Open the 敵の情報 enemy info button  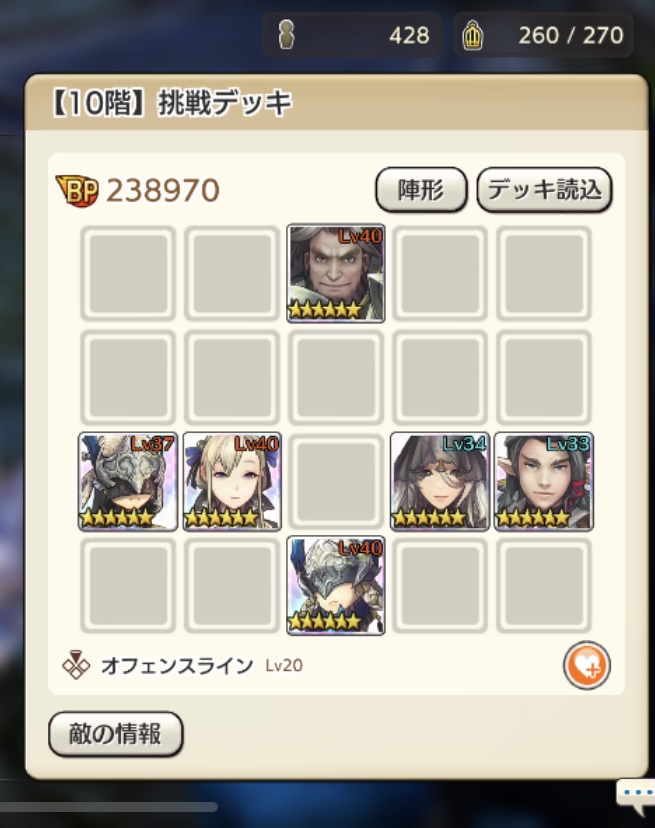click(x=115, y=734)
